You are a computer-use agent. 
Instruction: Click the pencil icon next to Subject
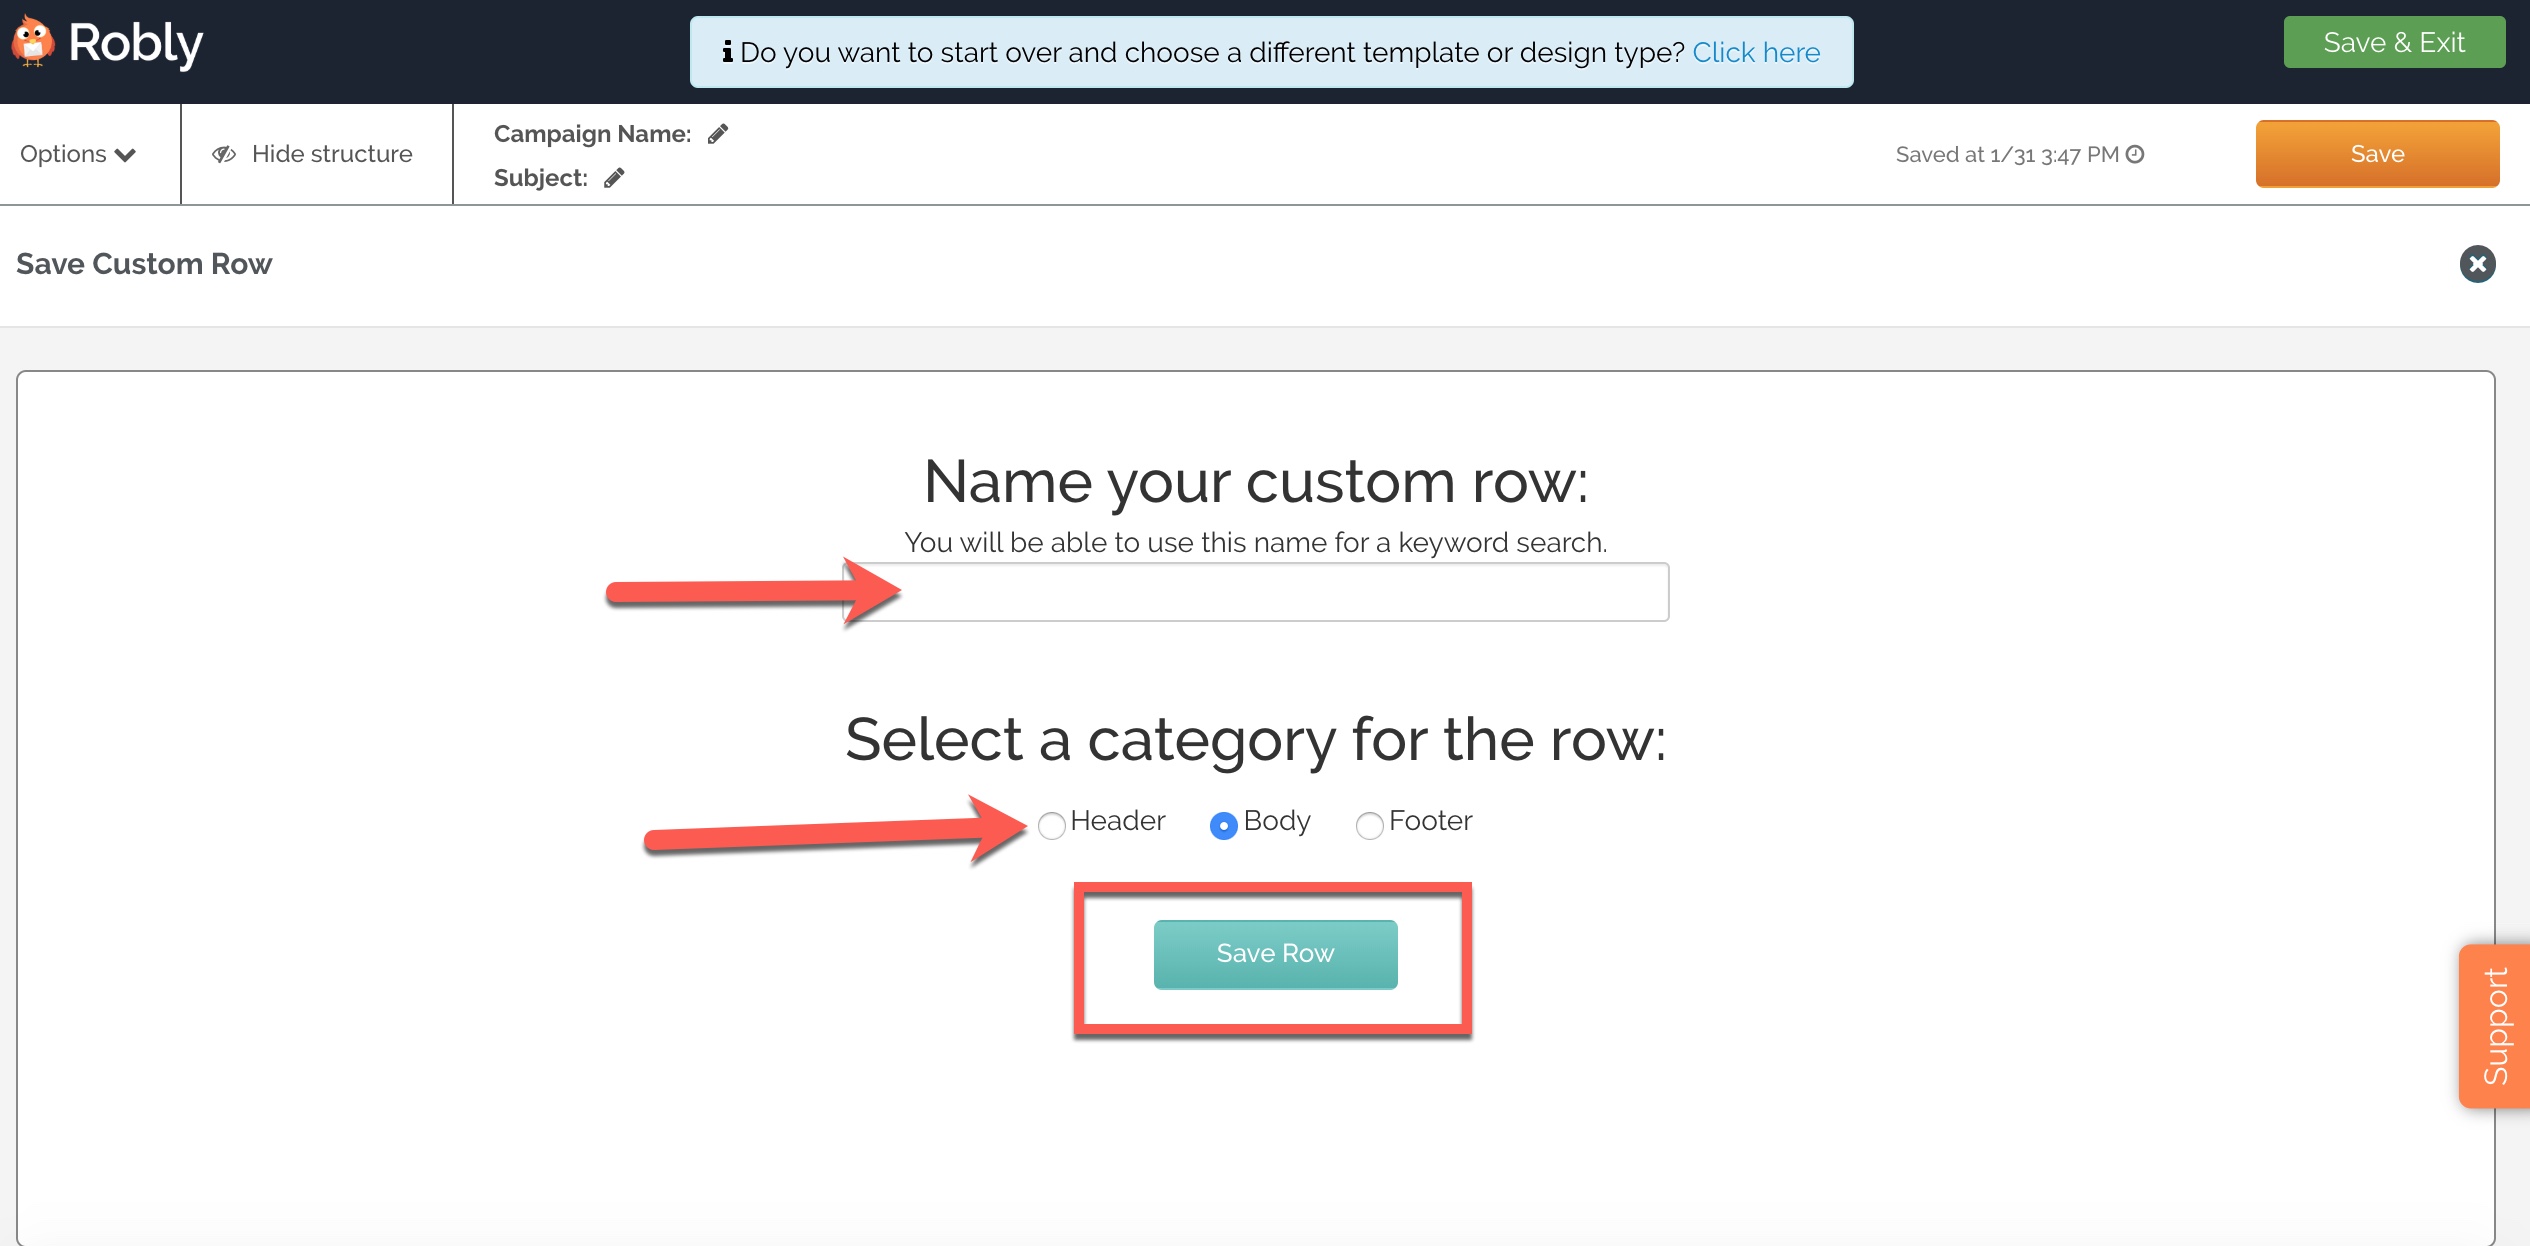(613, 177)
